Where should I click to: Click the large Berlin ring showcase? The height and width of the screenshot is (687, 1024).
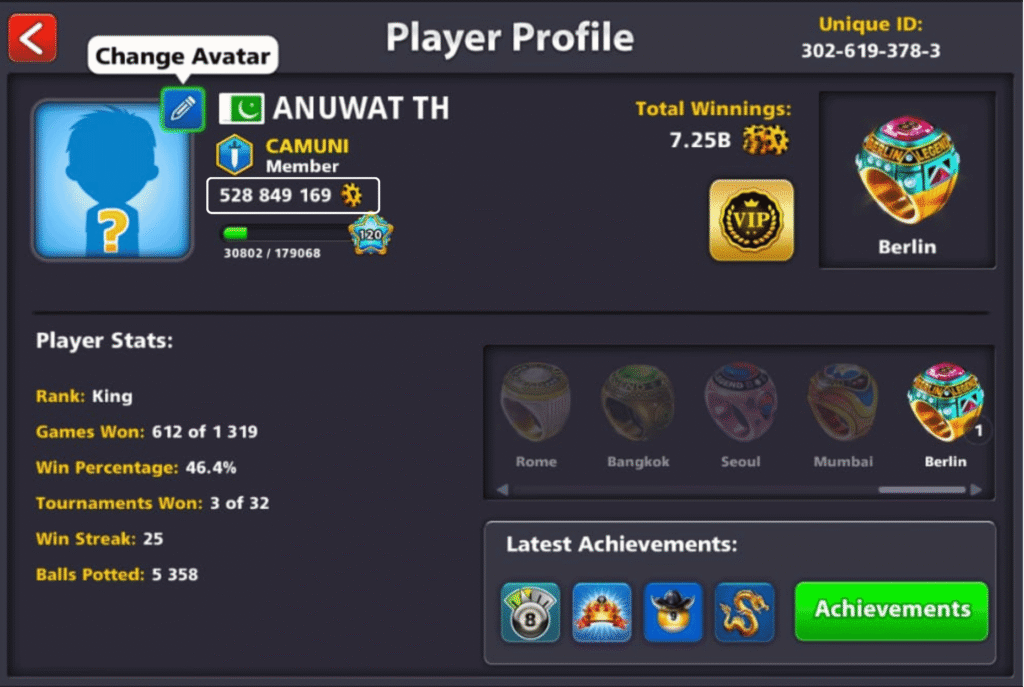[x=907, y=180]
